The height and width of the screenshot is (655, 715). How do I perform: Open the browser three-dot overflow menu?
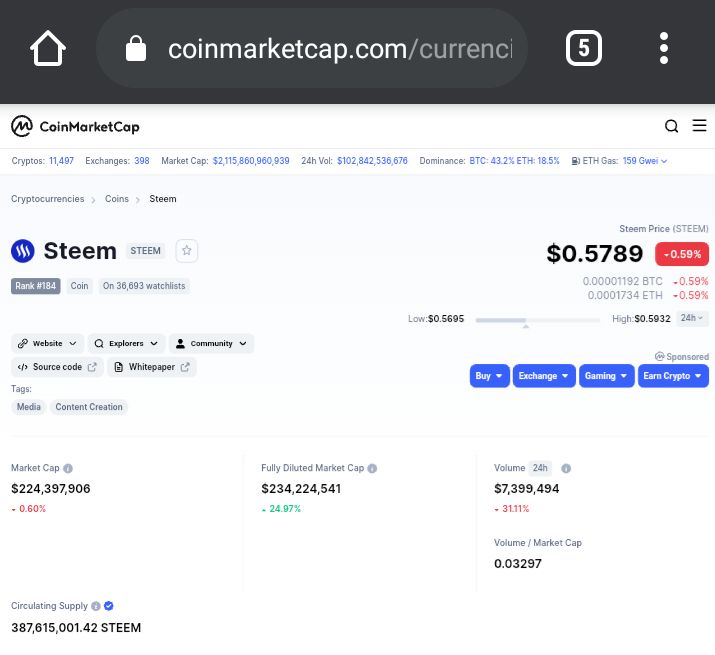pos(664,48)
